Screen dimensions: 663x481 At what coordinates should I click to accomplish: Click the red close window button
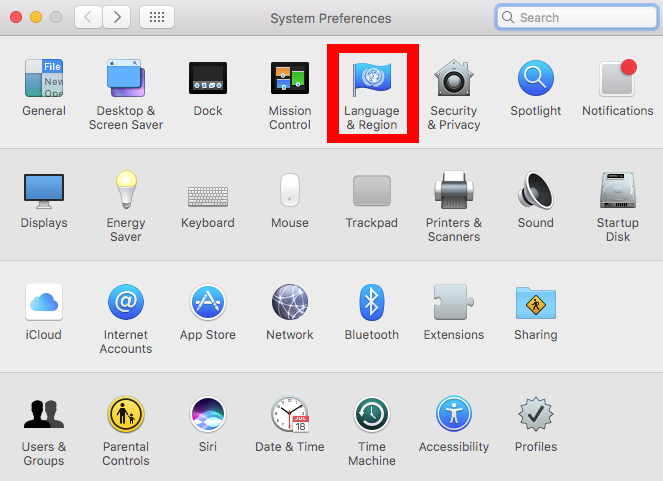click(x=16, y=17)
